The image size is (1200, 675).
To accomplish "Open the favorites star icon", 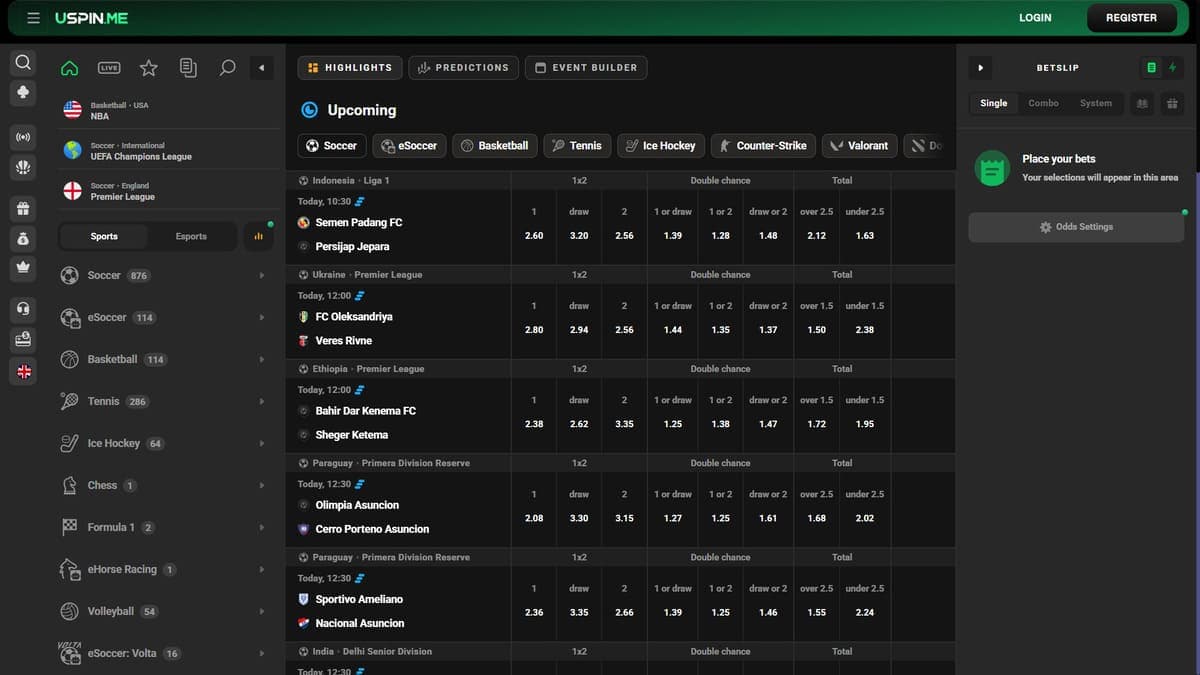I will click(149, 68).
